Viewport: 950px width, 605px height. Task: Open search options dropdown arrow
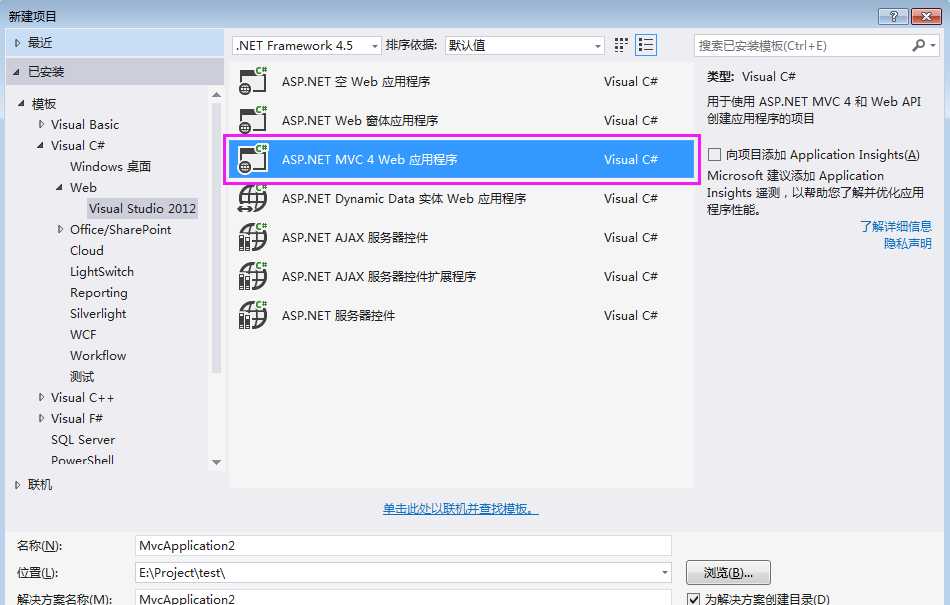coord(933,45)
